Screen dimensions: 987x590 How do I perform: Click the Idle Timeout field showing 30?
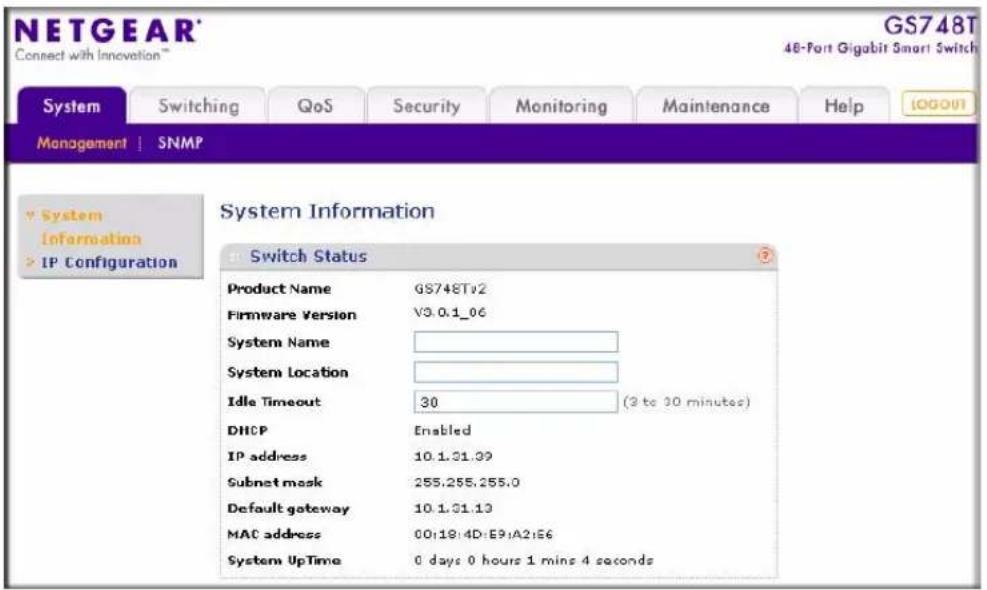tap(516, 402)
